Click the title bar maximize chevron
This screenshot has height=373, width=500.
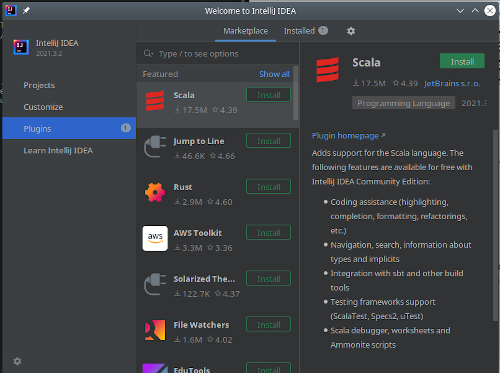tap(475, 11)
